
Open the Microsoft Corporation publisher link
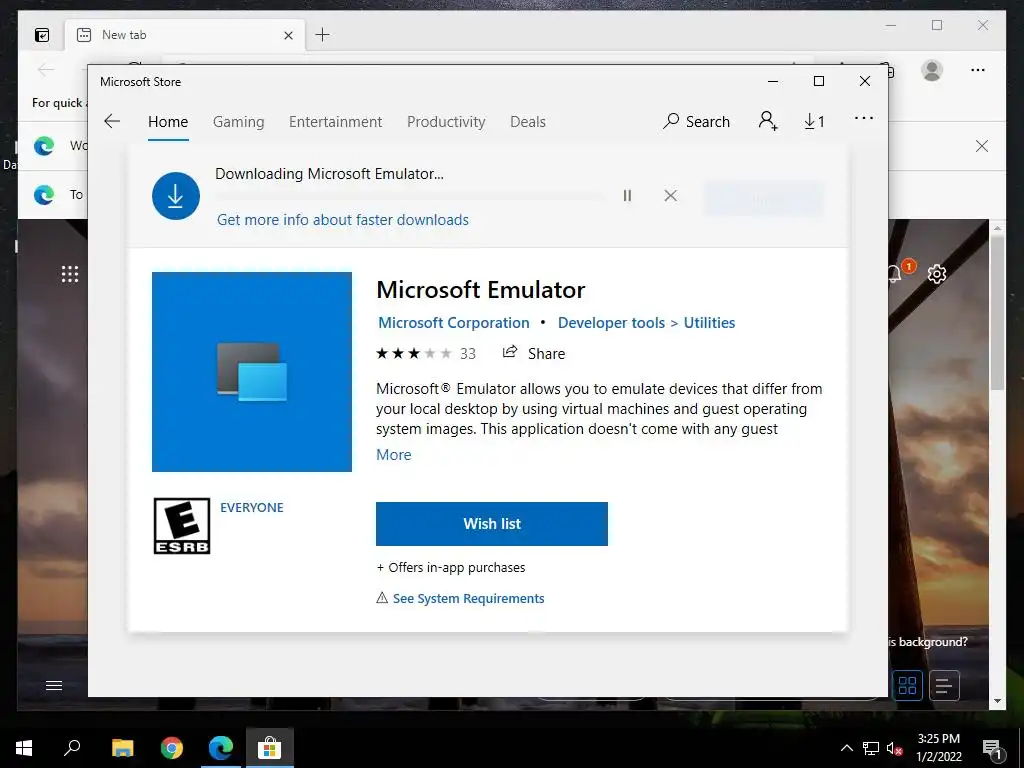pos(454,323)
